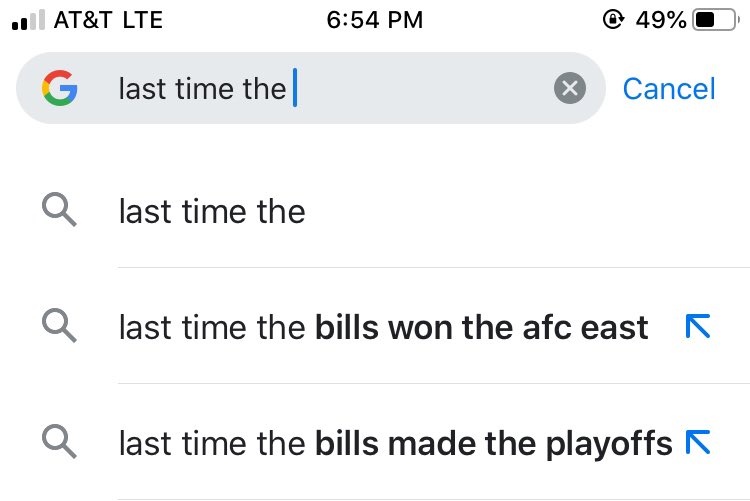Click magnifier icon beside 'playoffs' suggestion
Screen dimensions: 750x501
59,442
